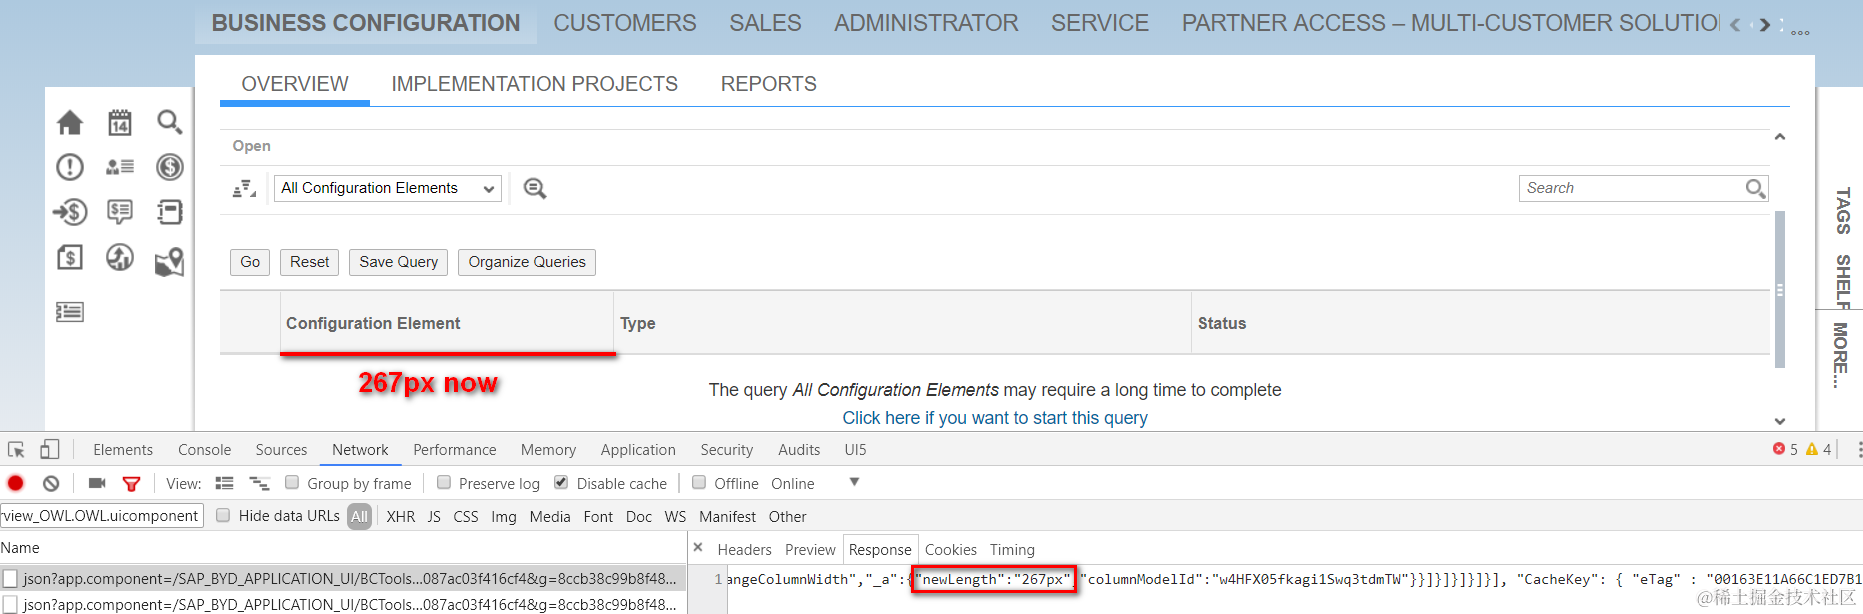Click Save Query button
This screenshot has width=1863, height=614.
[398, 262]
